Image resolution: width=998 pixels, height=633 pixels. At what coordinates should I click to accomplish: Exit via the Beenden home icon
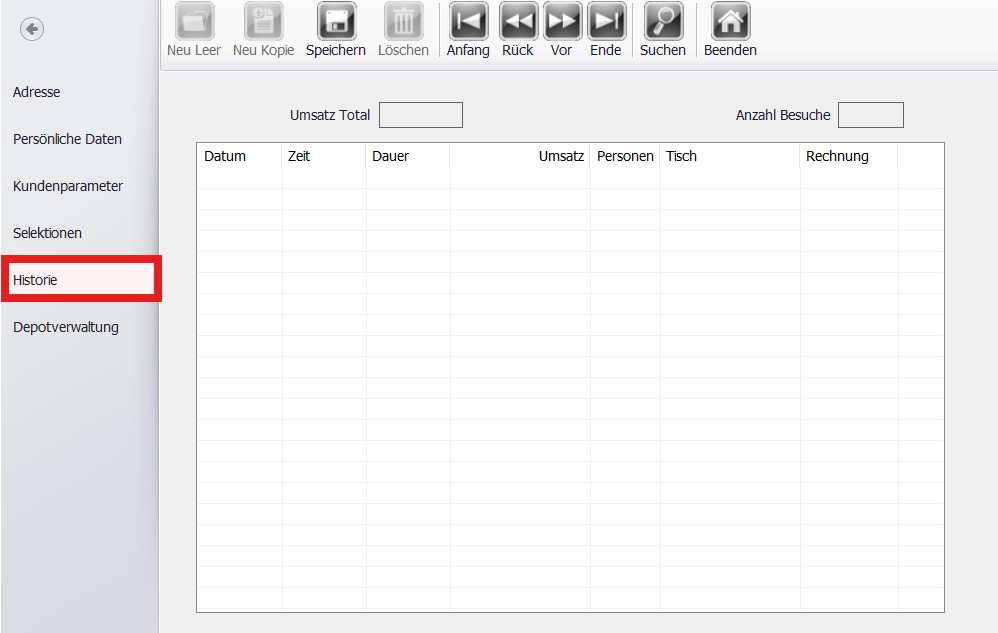pyautogui.click(x=730, y=21)
